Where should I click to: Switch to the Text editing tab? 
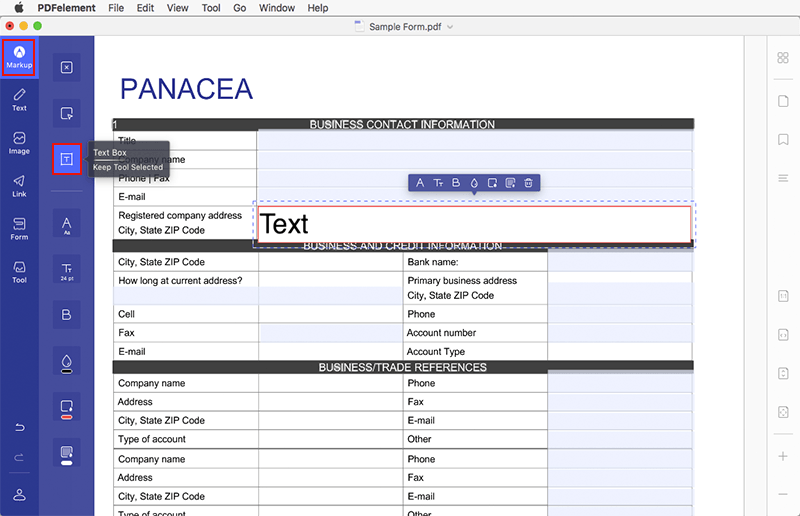click(x=19, y=100)
